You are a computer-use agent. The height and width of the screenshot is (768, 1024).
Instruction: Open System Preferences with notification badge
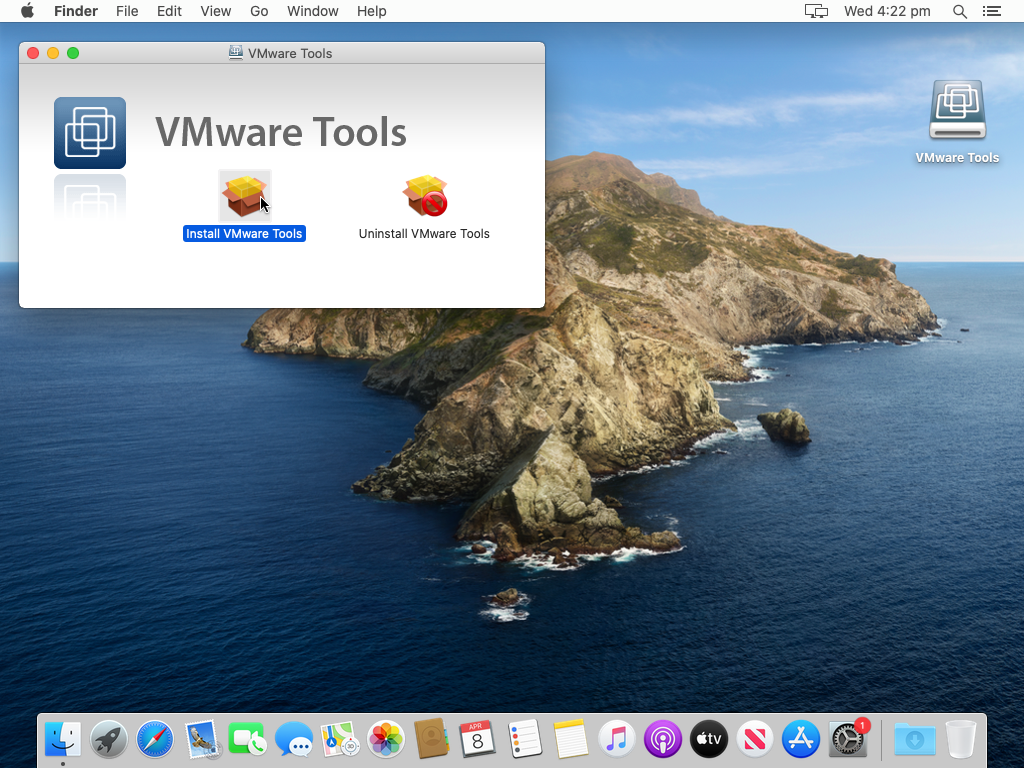point(846,739)
